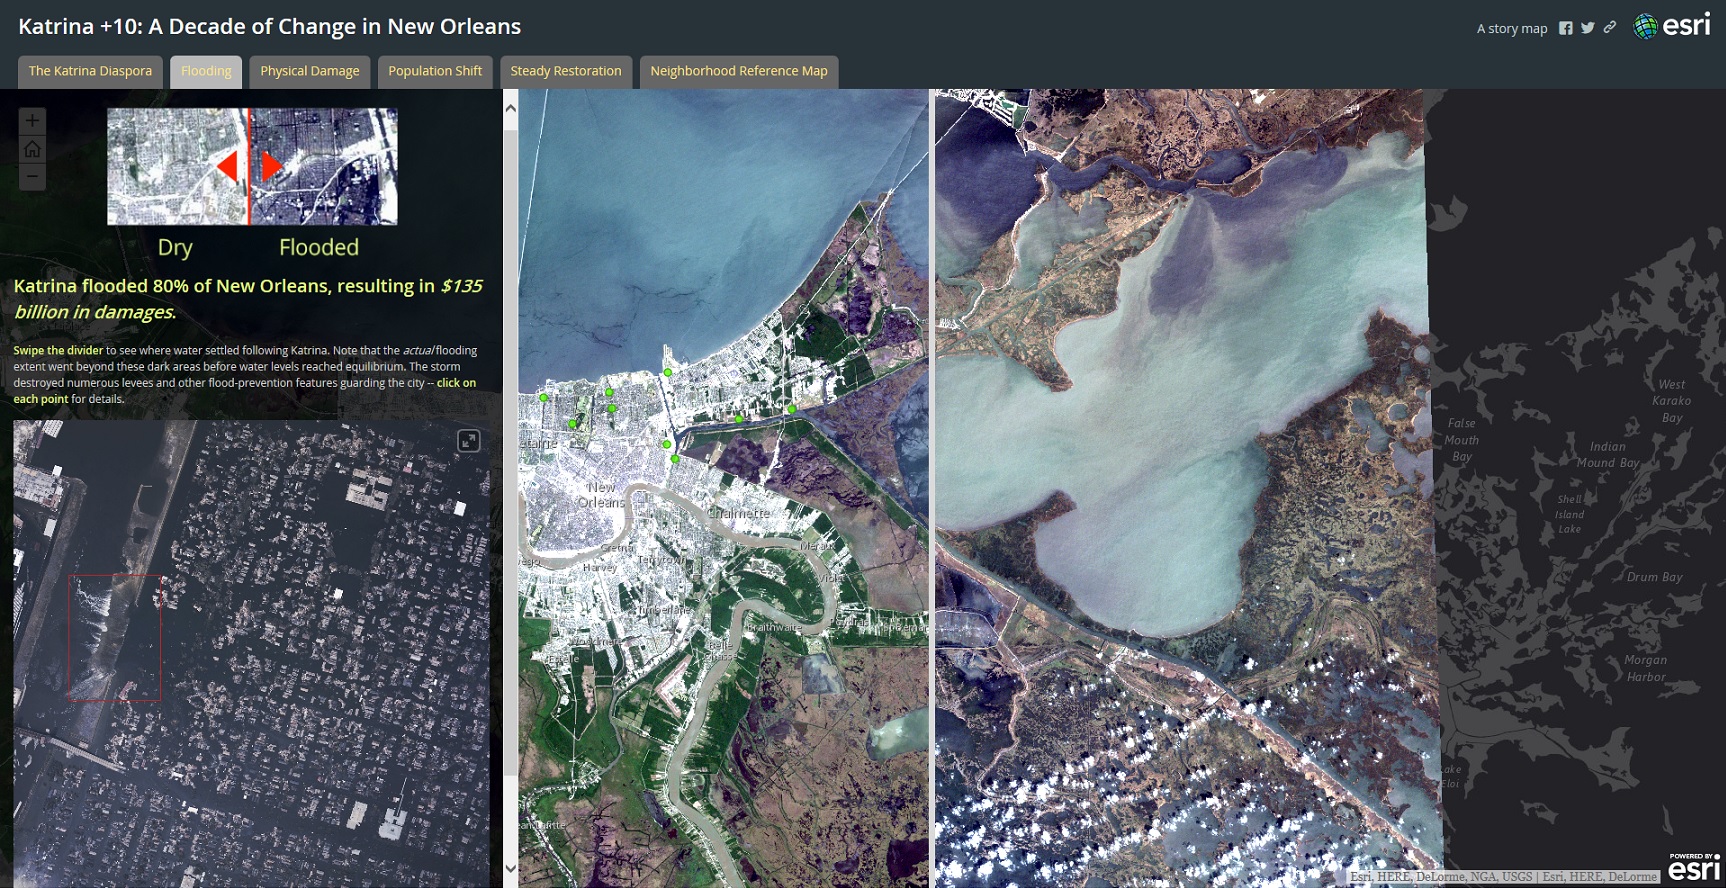Image resolution: width=1726 pixels, height=888 pixels.
Task: Switch to the Physical Damage tab
Action: [310, 71]
